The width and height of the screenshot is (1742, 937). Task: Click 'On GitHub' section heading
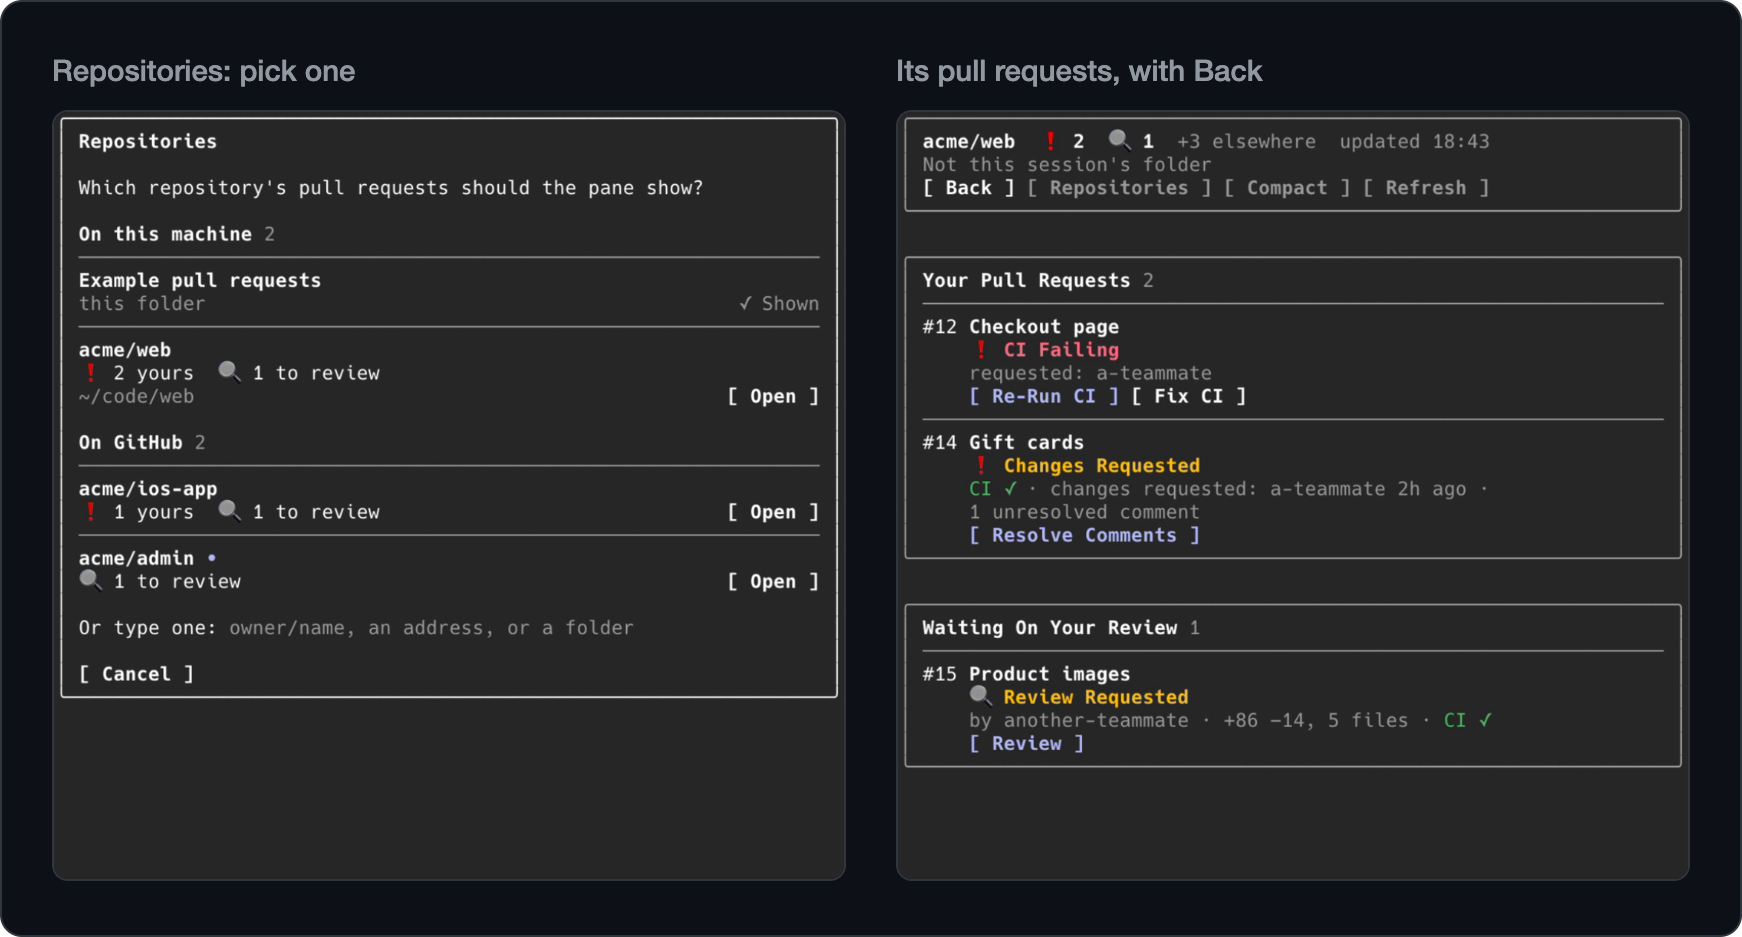(130, 443)
